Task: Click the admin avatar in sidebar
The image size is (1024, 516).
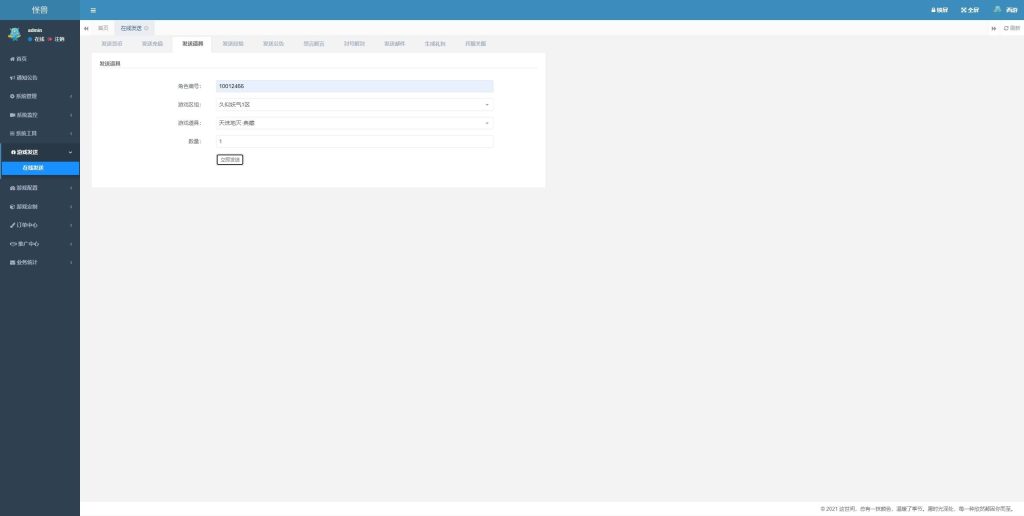Action: [14, 34]
